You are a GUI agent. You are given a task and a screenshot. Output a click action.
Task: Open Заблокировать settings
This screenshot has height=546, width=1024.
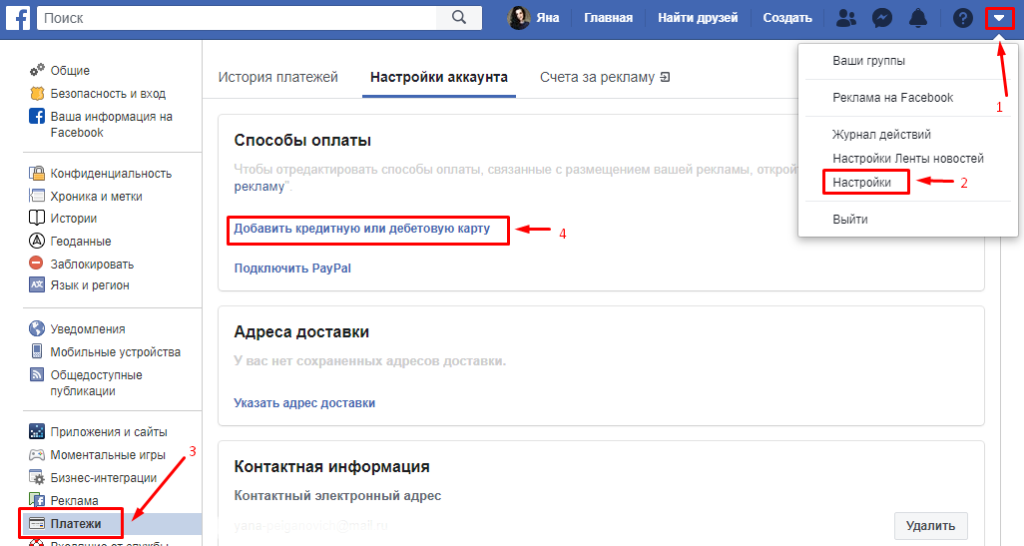click(92, 264)
